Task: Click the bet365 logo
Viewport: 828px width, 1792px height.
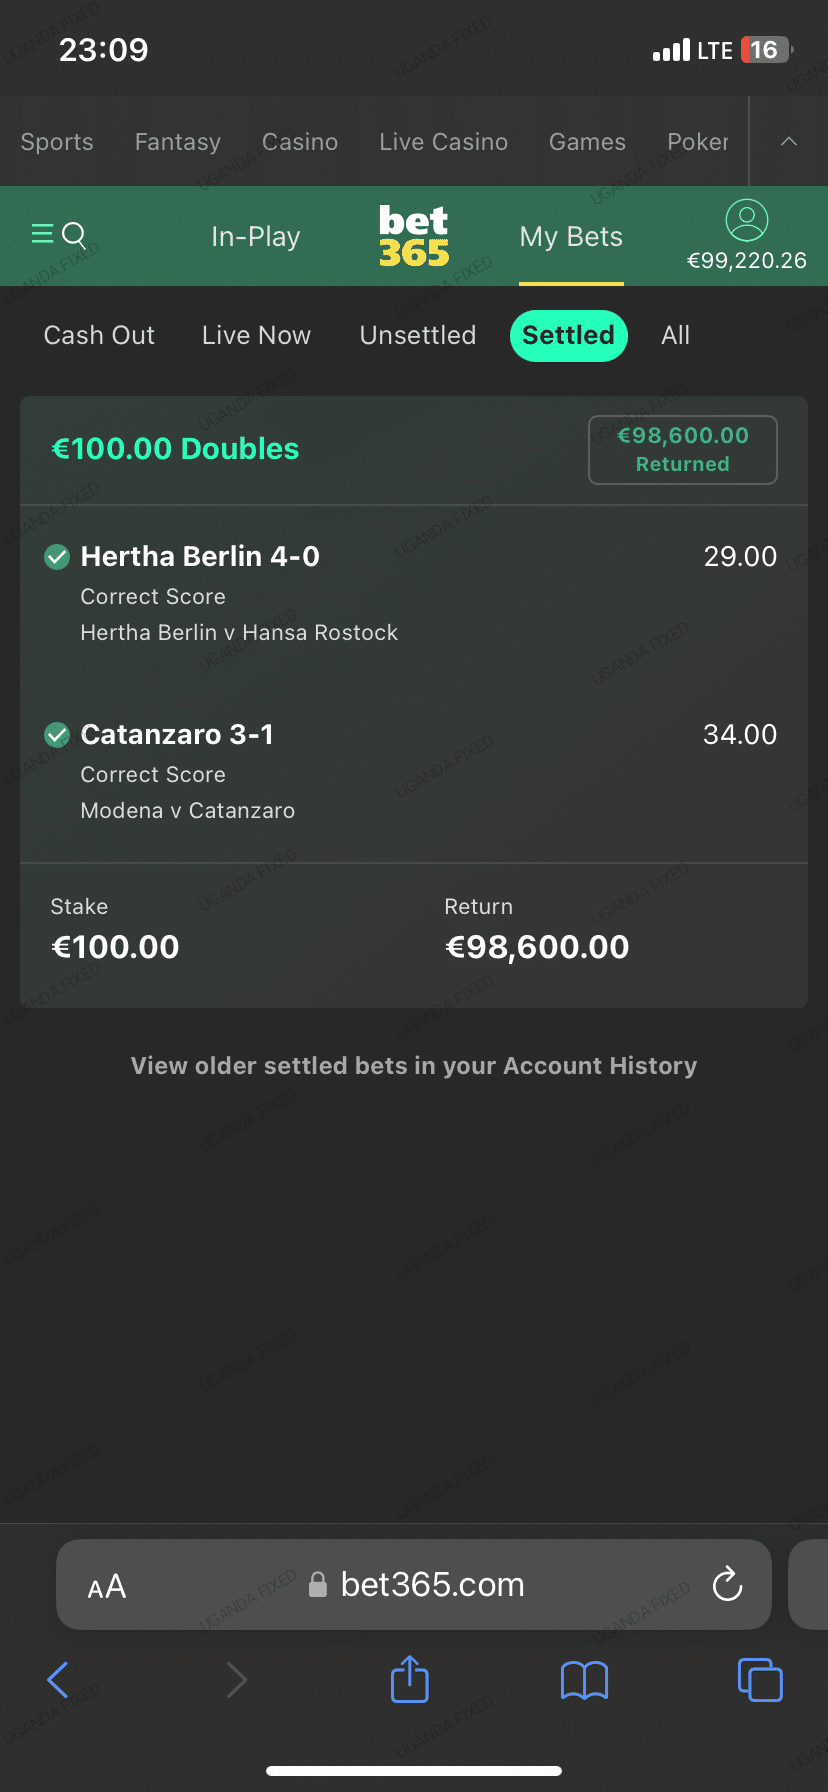Action: click(414, 236)
